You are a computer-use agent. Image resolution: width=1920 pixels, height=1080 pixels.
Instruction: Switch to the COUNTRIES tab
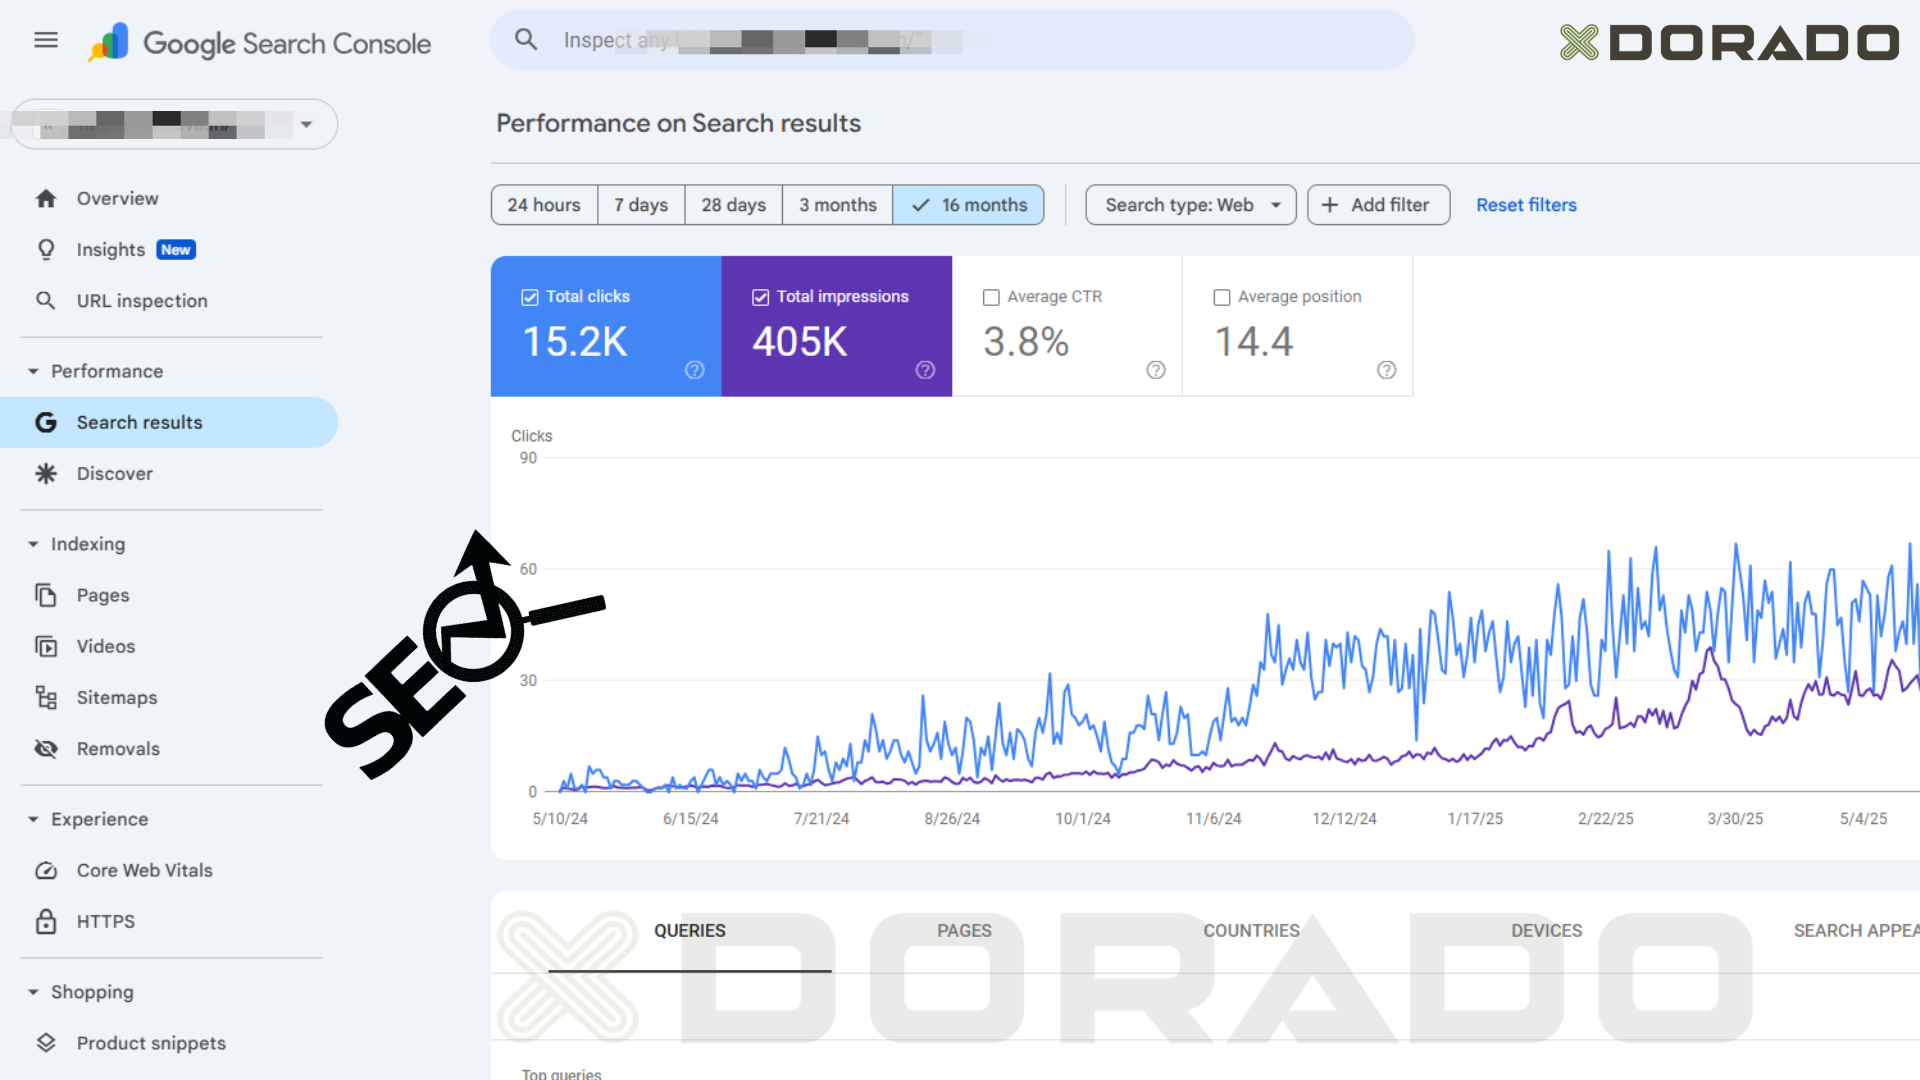click(1251, 931)
